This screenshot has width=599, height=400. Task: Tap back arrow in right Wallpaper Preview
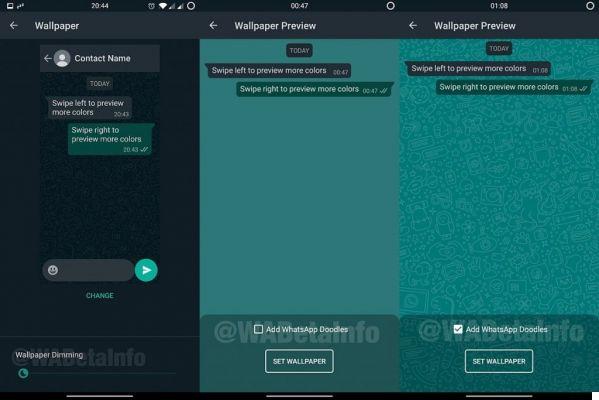coord(413,26)
